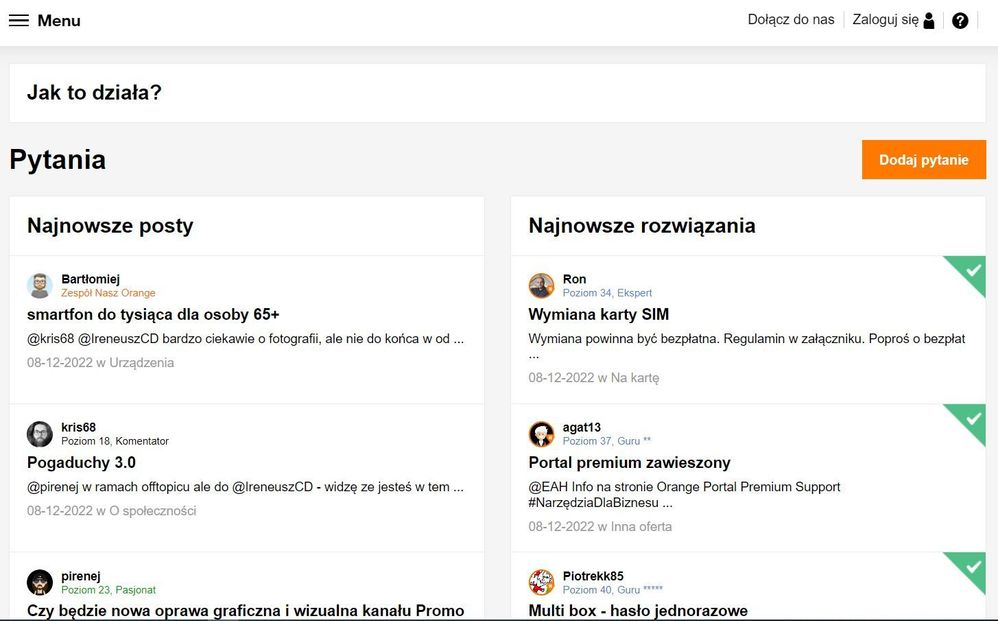Expand the 'Jak to działa?' section
The height and width of the screenshot is (621, 998).
(x=95, y=93)
